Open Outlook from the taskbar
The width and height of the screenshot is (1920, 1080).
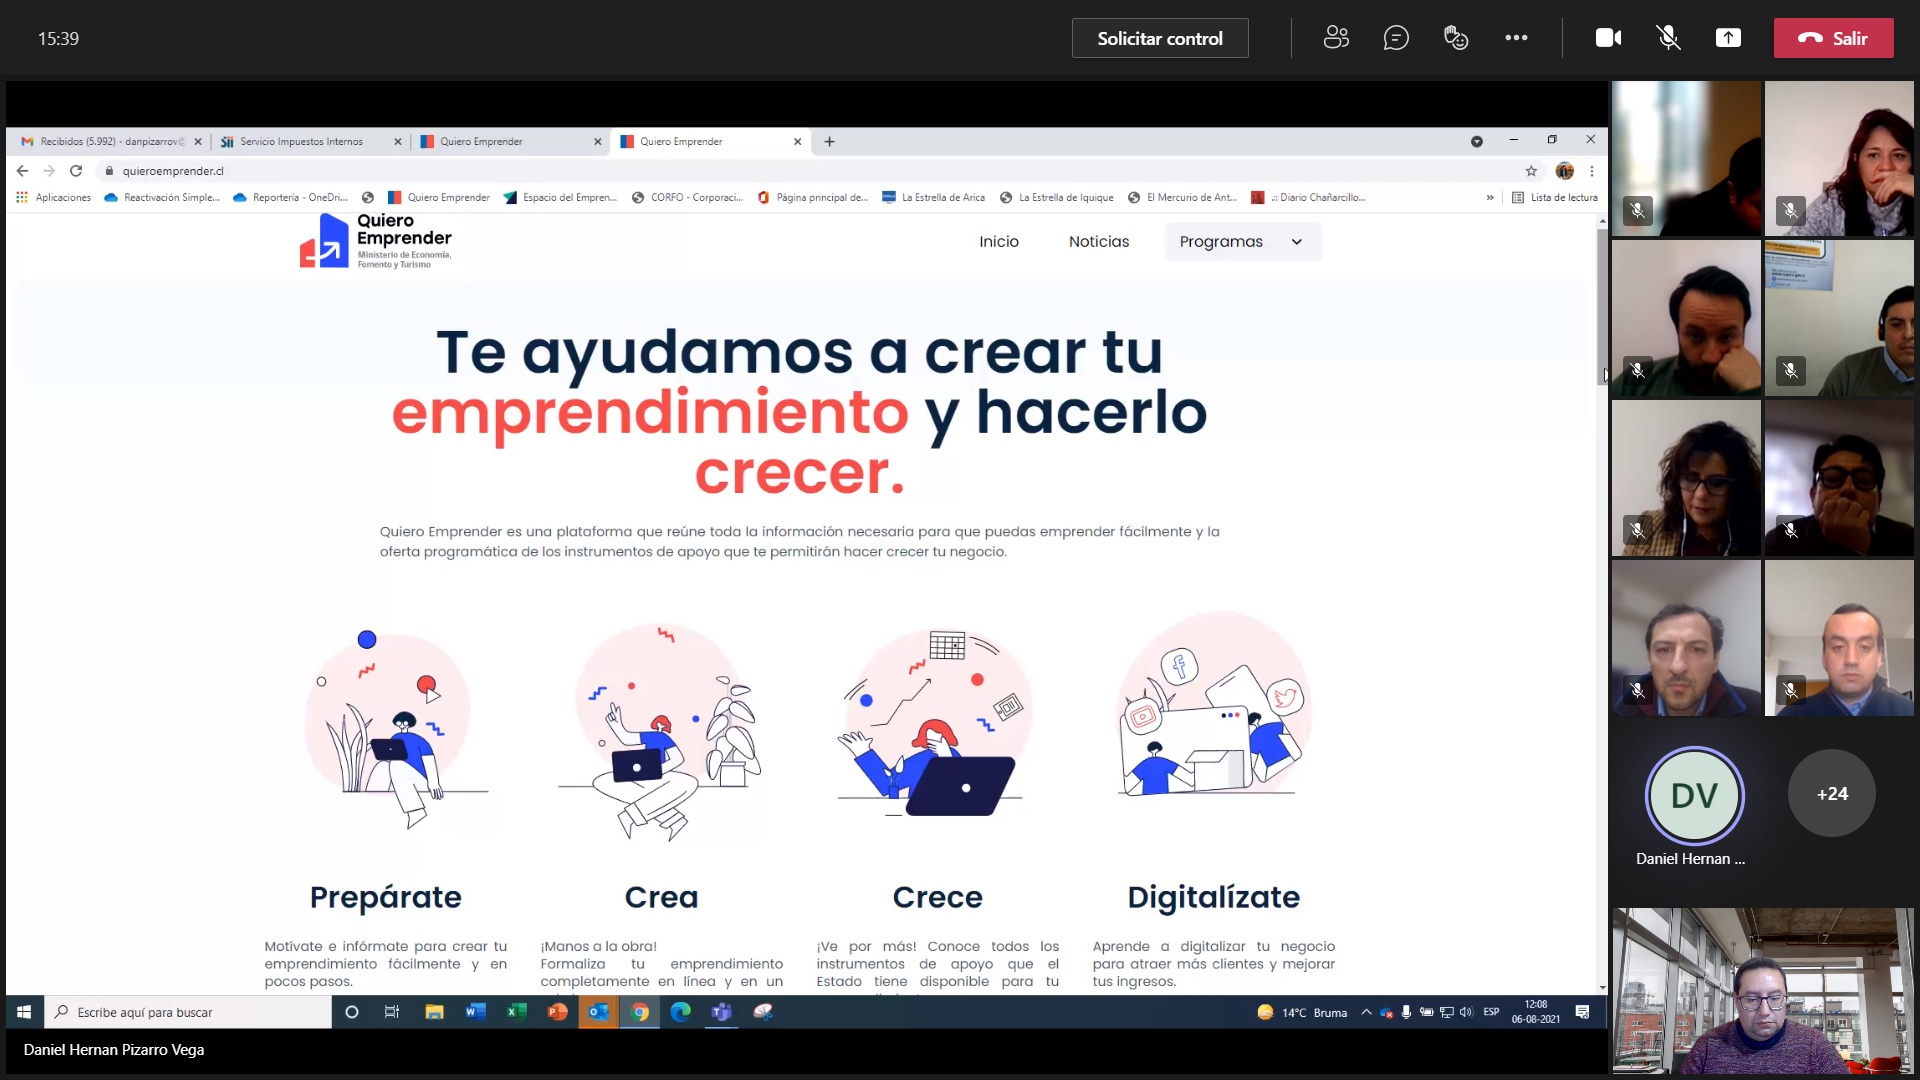click(598, 1012)
